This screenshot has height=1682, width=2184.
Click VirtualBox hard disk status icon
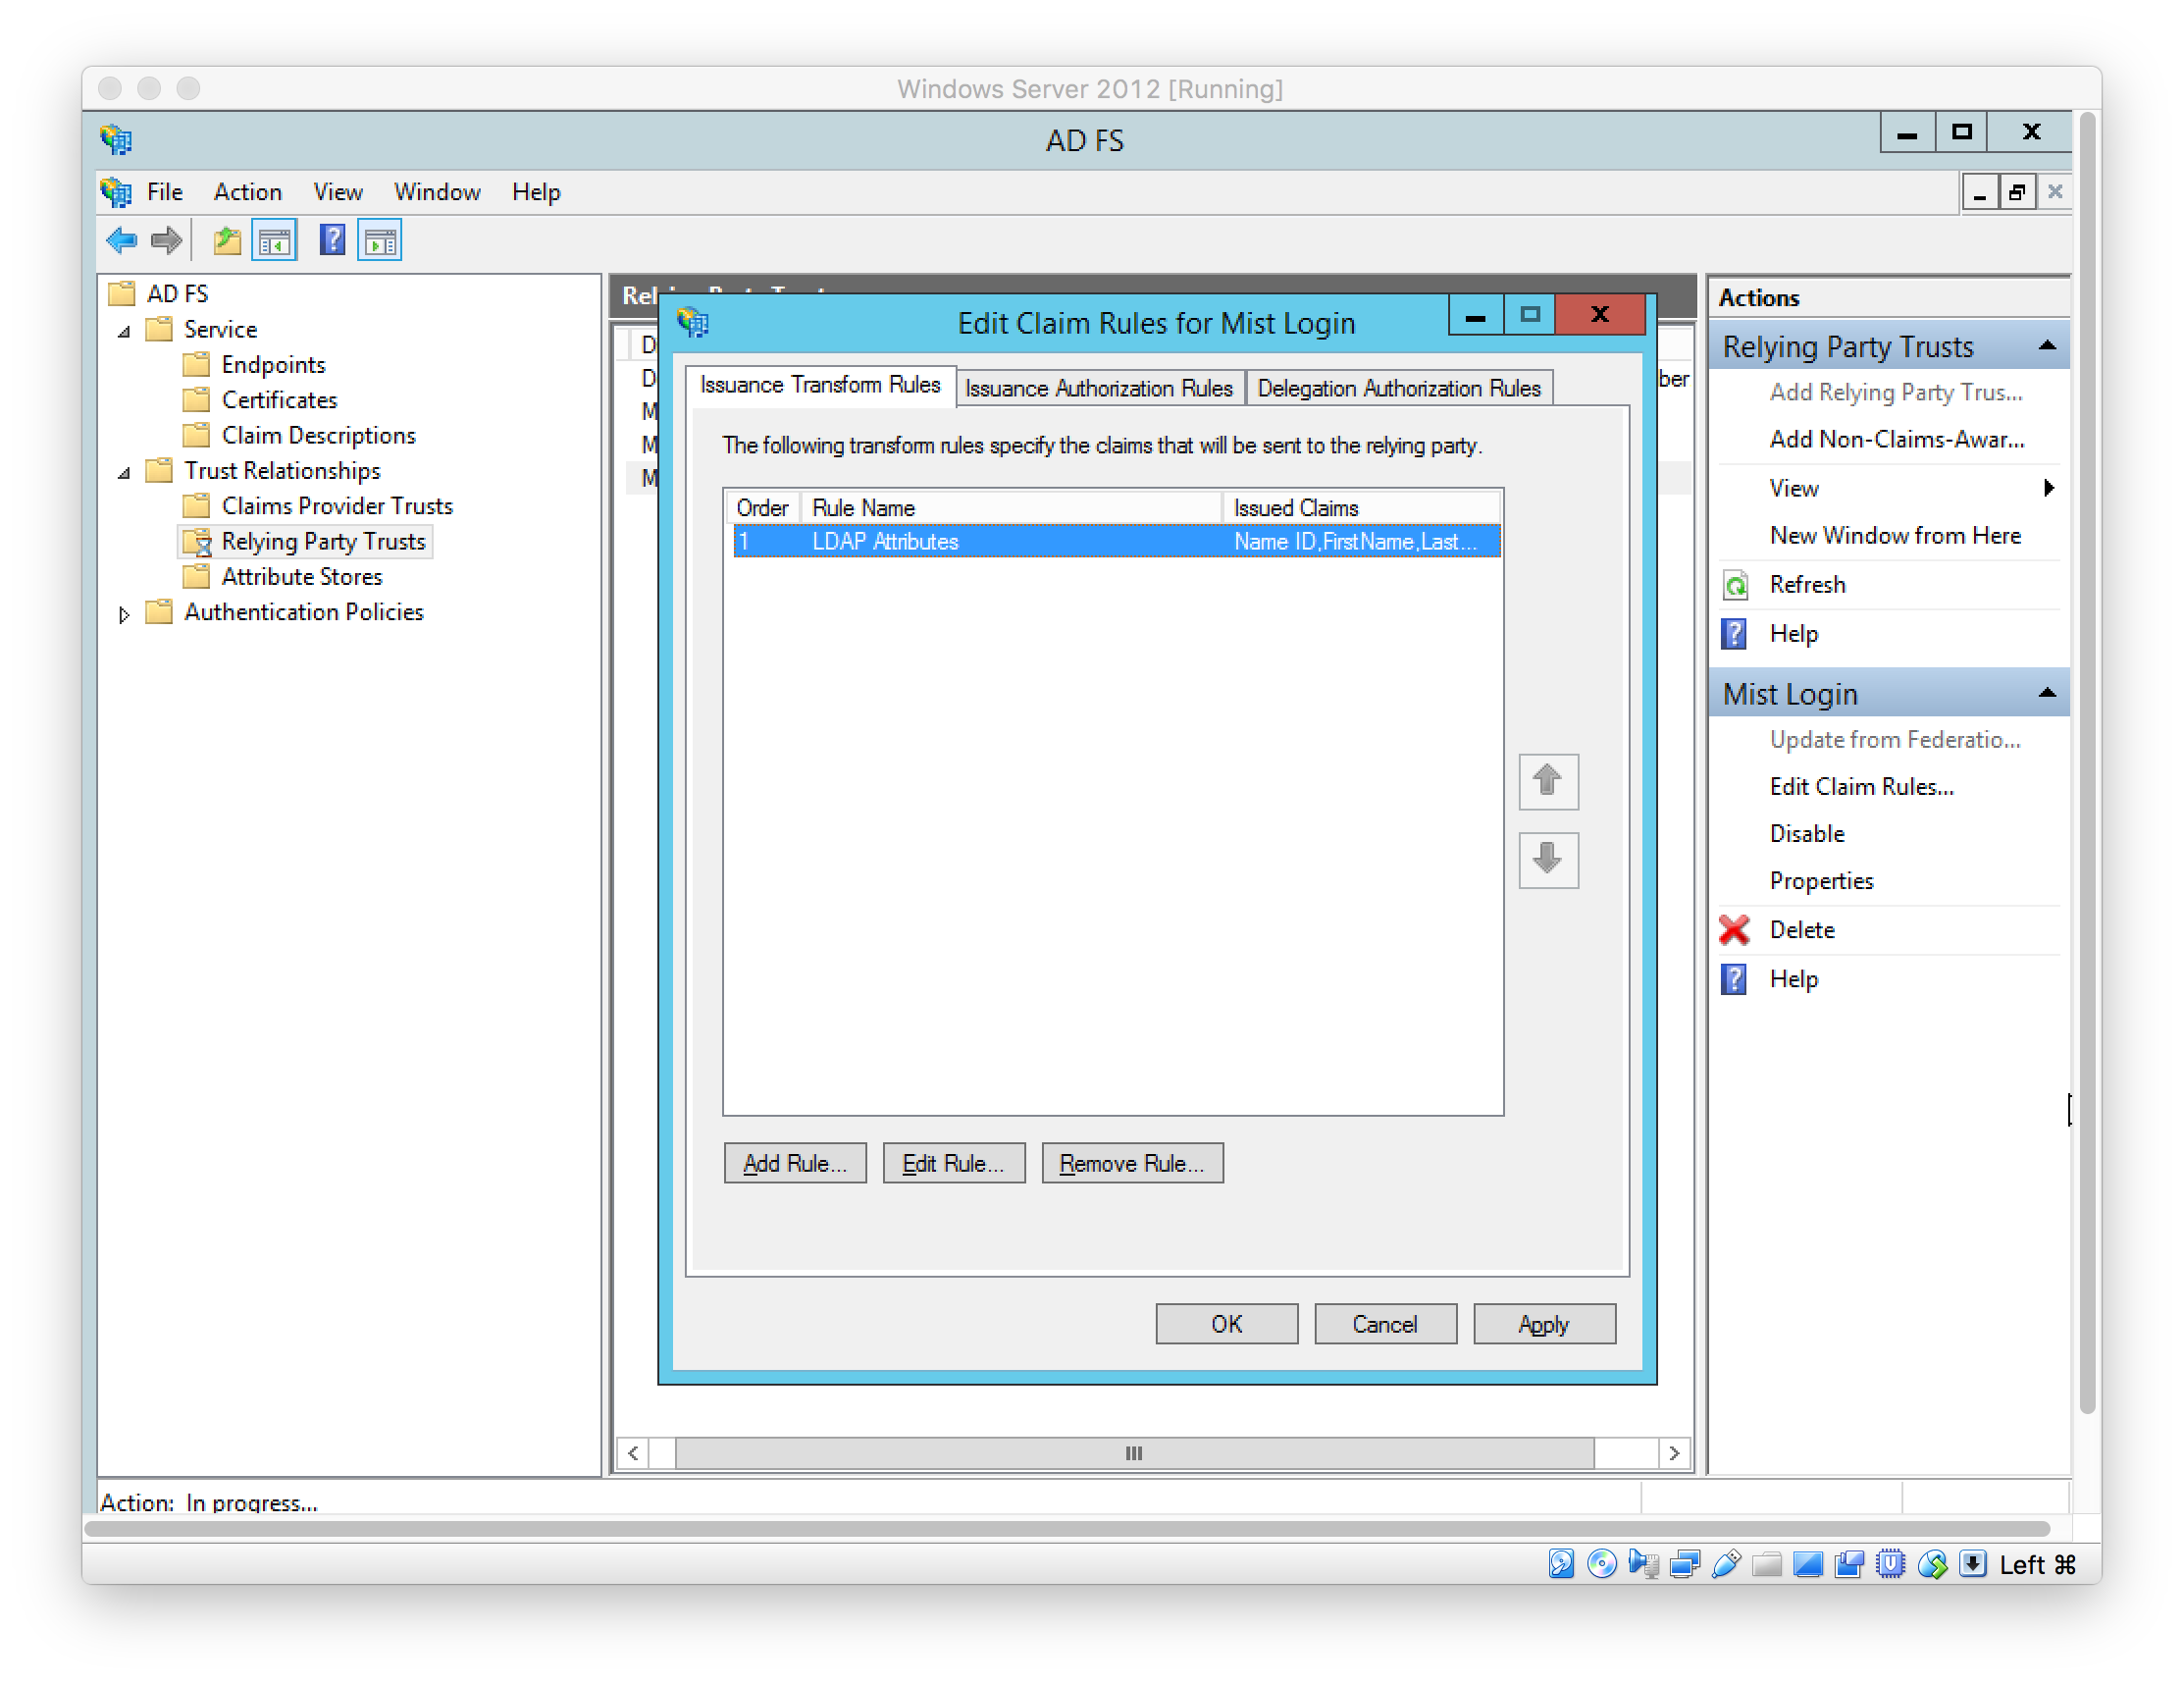click(1561, 1563)
